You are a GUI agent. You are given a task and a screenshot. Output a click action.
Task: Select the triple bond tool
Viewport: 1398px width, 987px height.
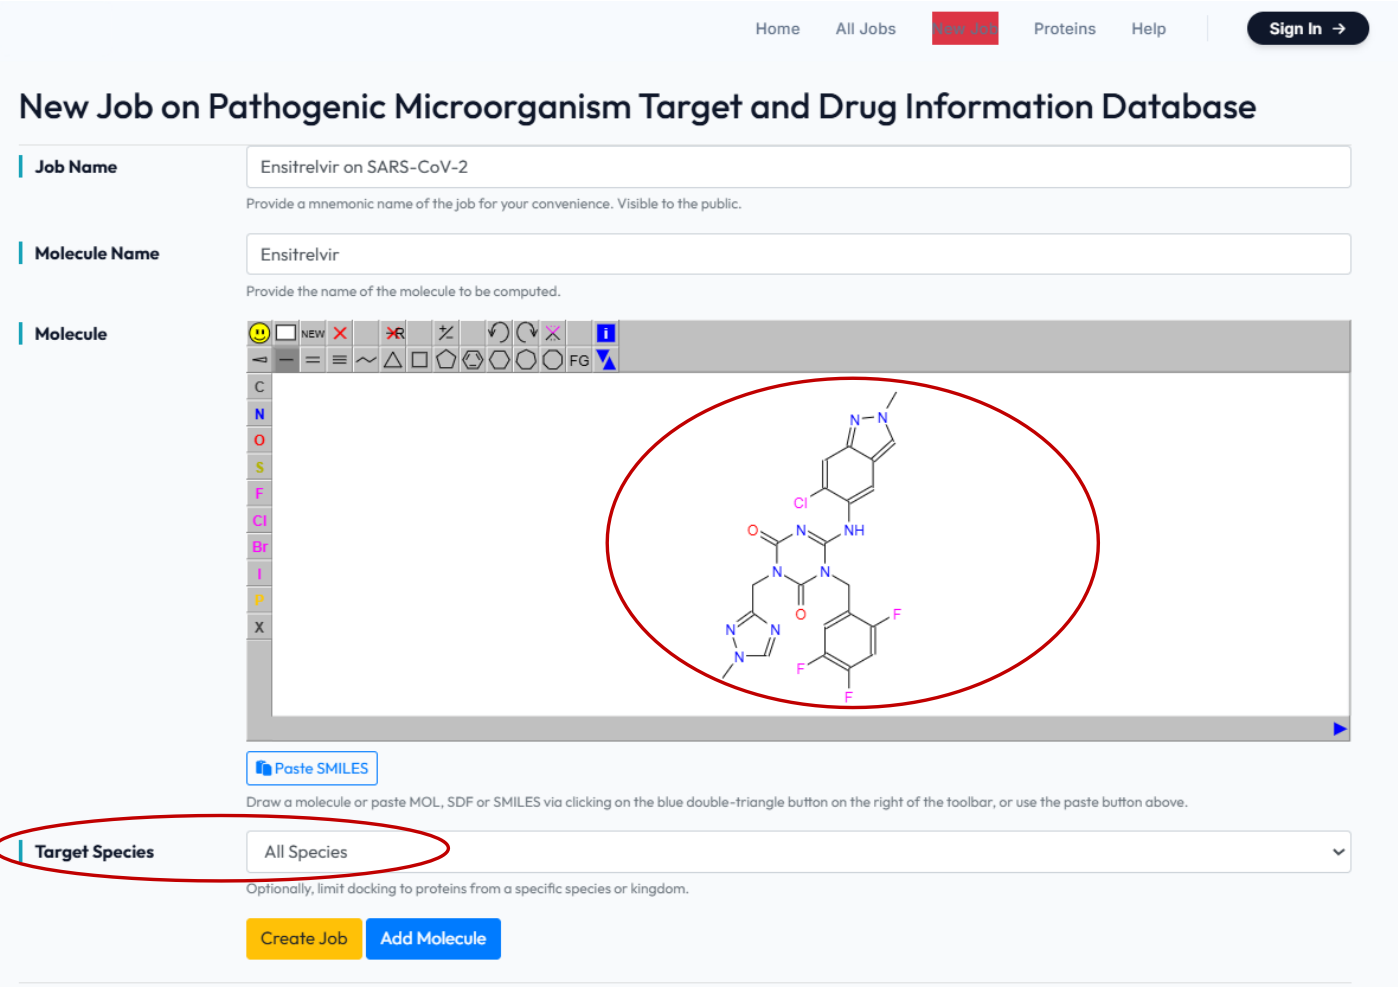[x=340, y=359]
